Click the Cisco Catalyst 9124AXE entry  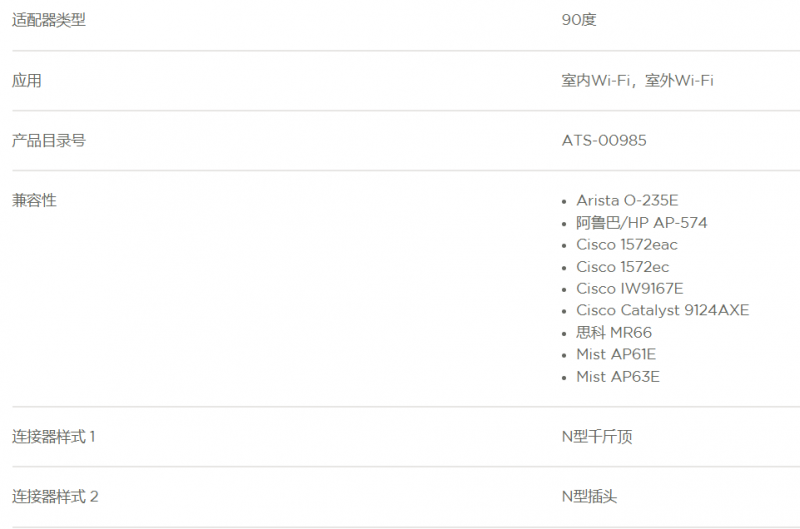tap(663, 310)
